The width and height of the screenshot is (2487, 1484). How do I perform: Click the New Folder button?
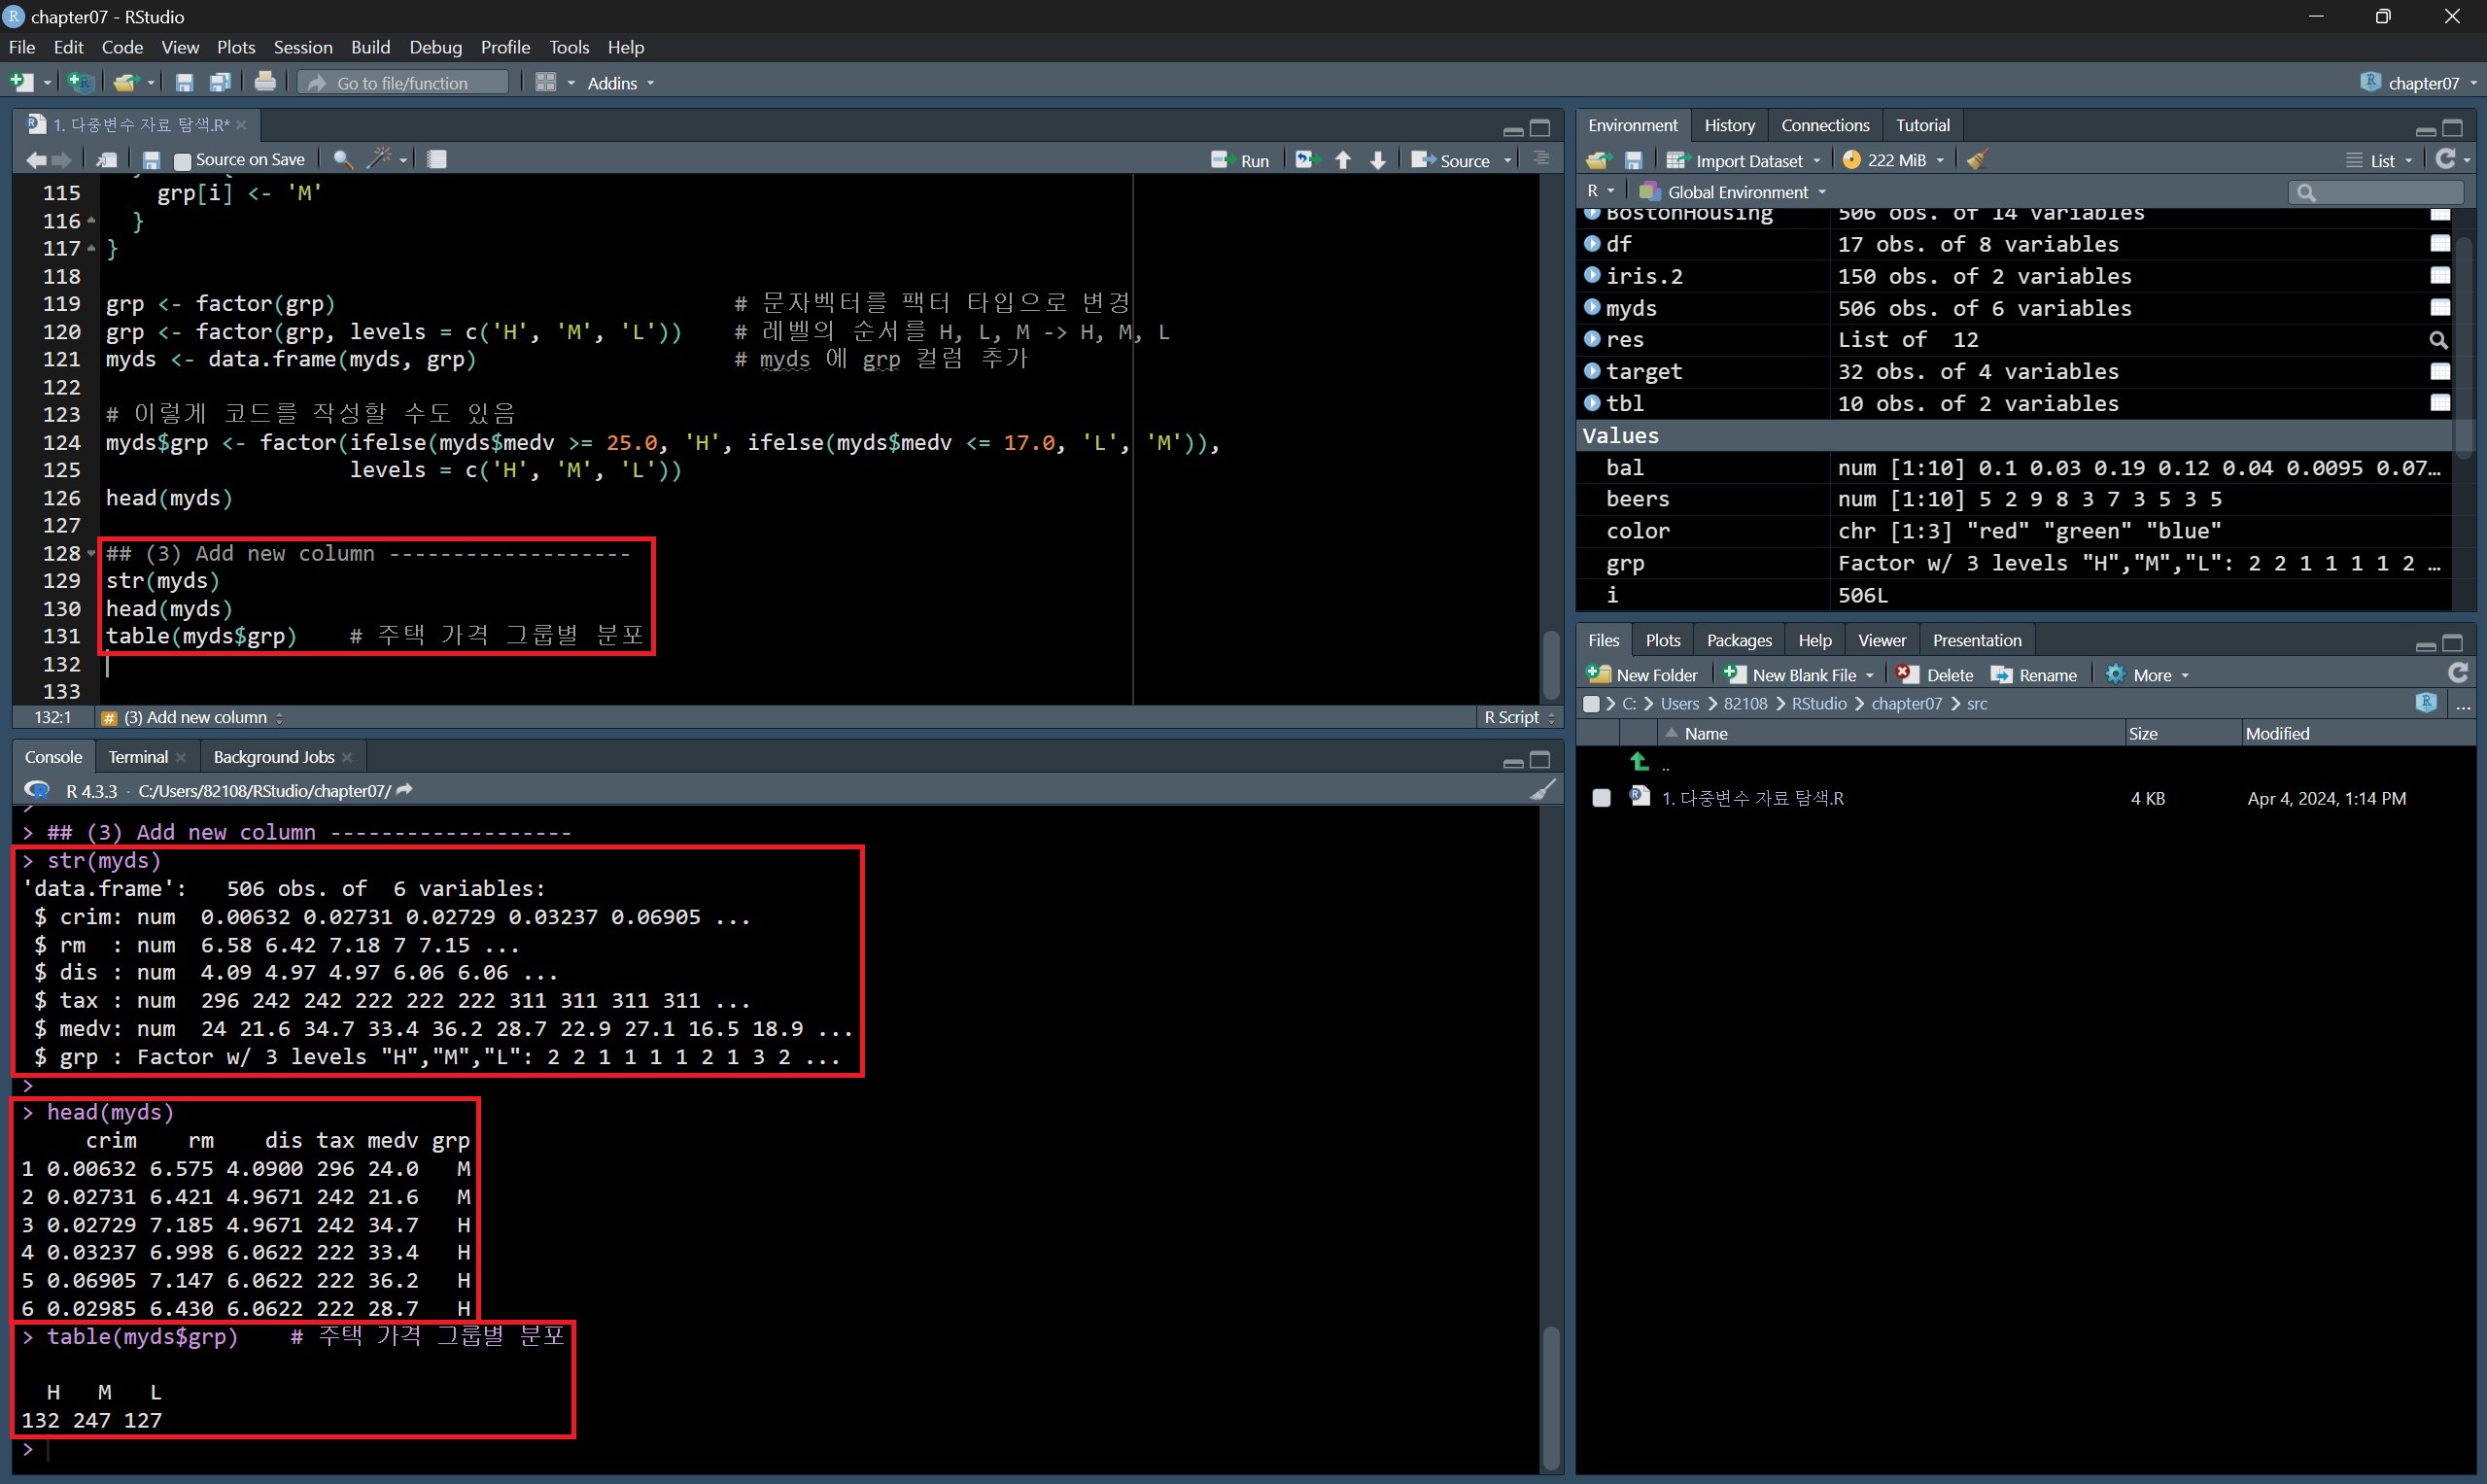click(x=1642, y=675)
